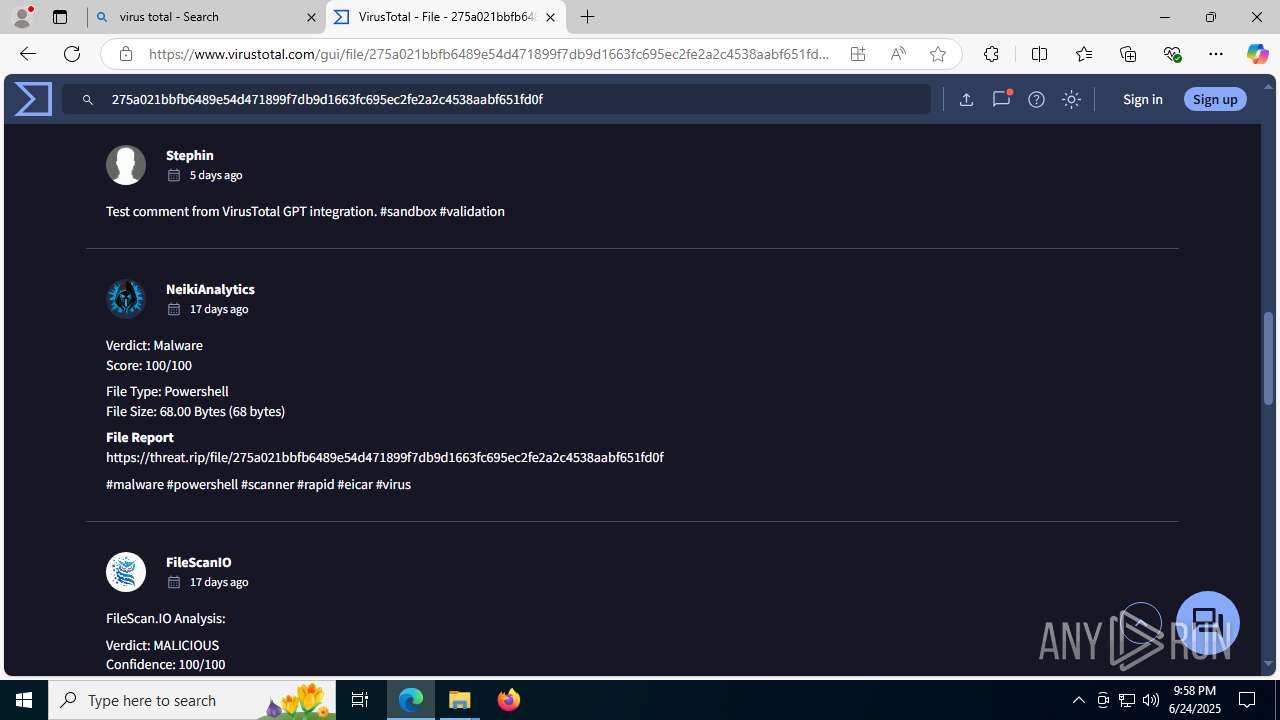The height and width of the screenshot is (720, 1280).
Task: Click 'File Type: Powershell' text
Action: pyautogui.click(x=167, y=391)
